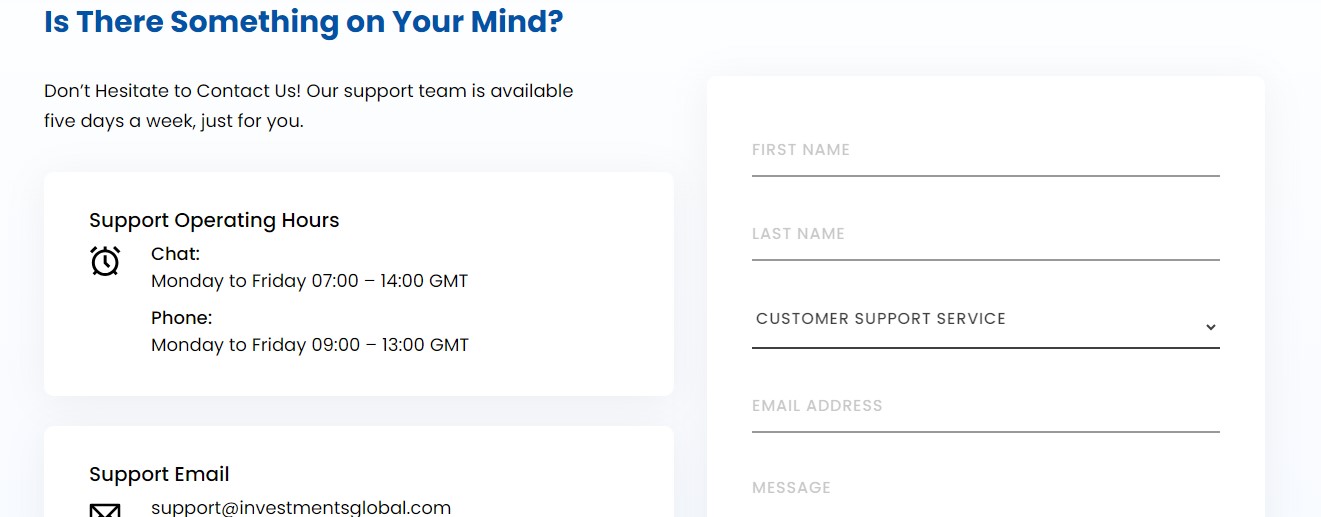Viewport: 1321px width, 517px height.
Task: Select the "Chat:" label
Action: pyautogui.click(x=176, y=254)
